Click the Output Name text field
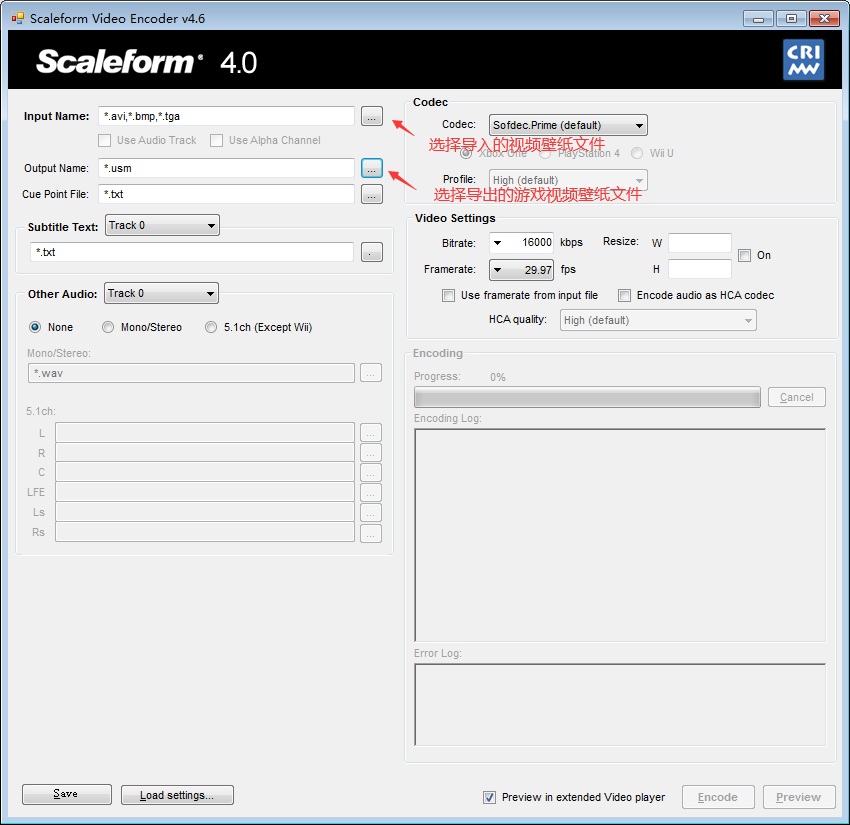 point(226,168)
